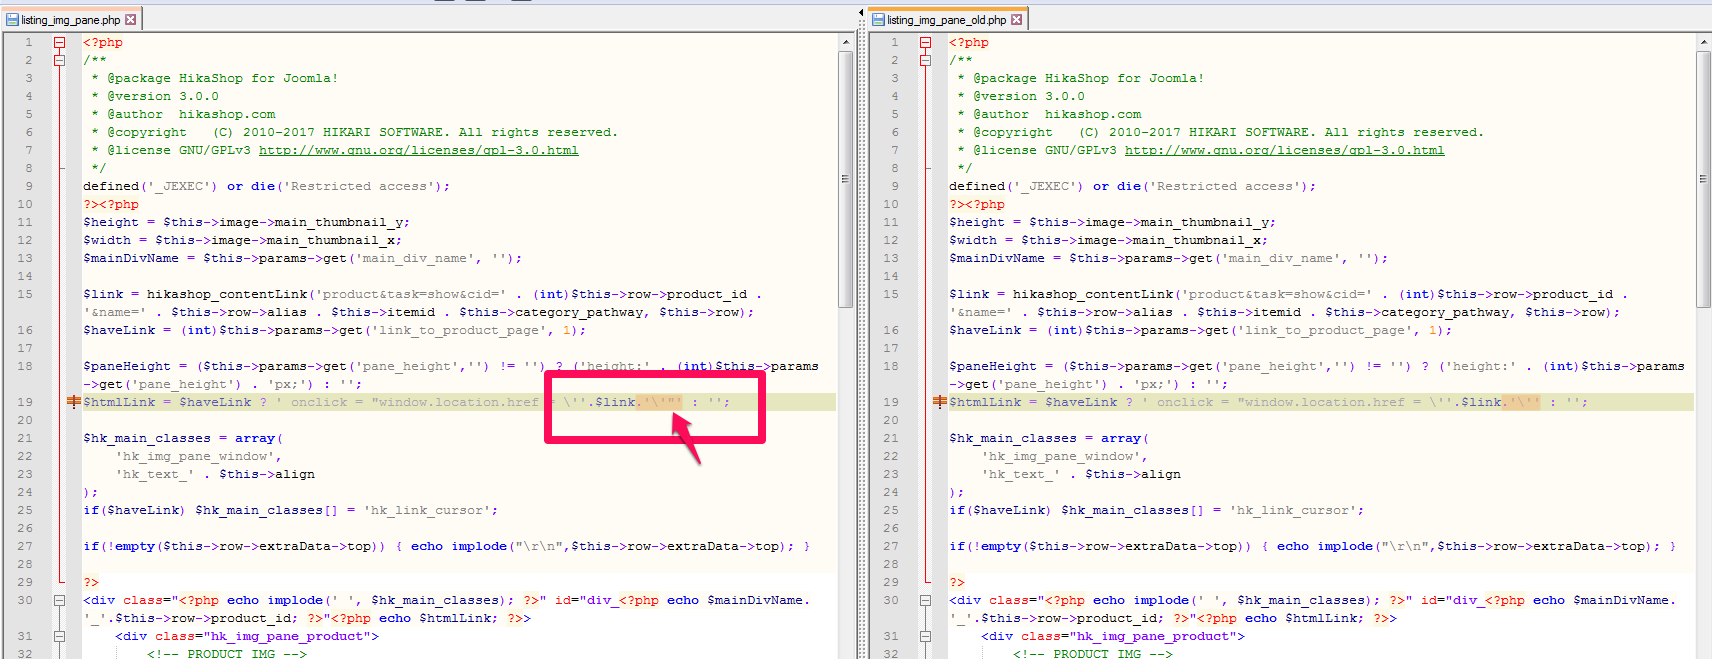Collapse the div fold on line 30, left pane
The width and height of the screenshot is (1712, 659).
tap(60, 600)
